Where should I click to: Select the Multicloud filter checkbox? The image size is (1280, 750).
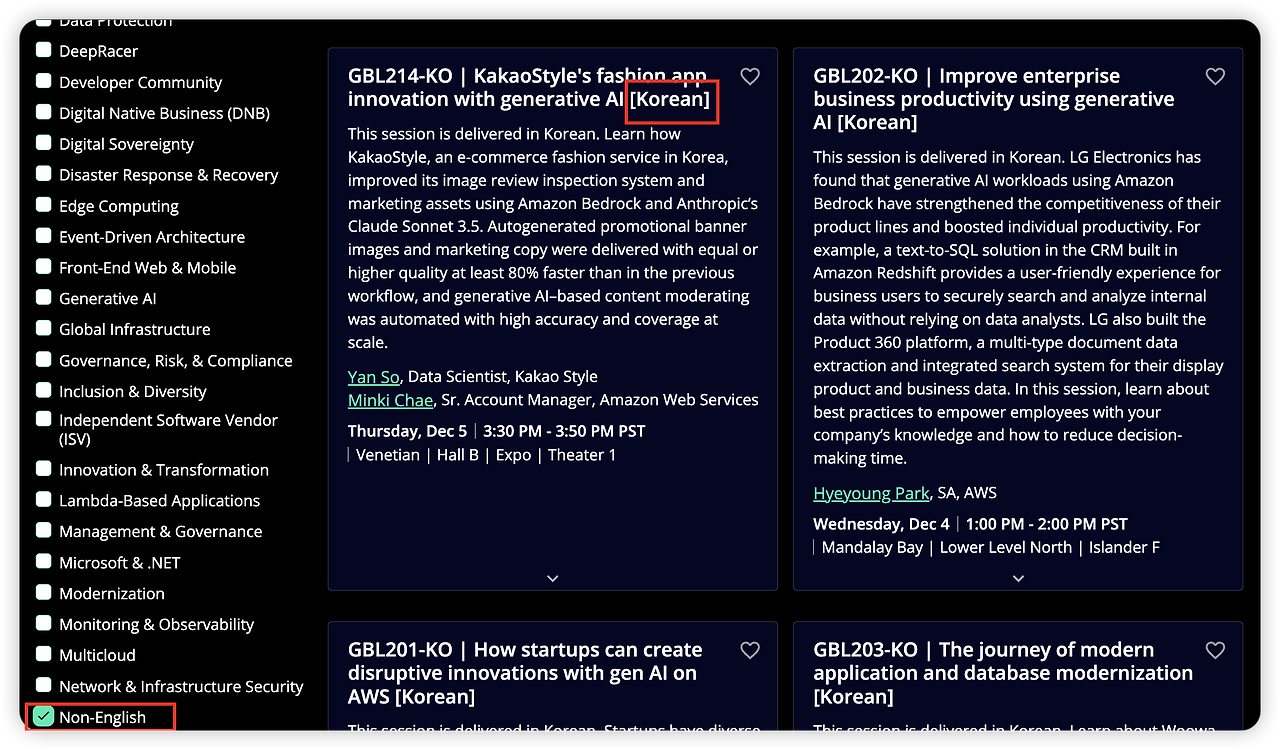point(44,655)
